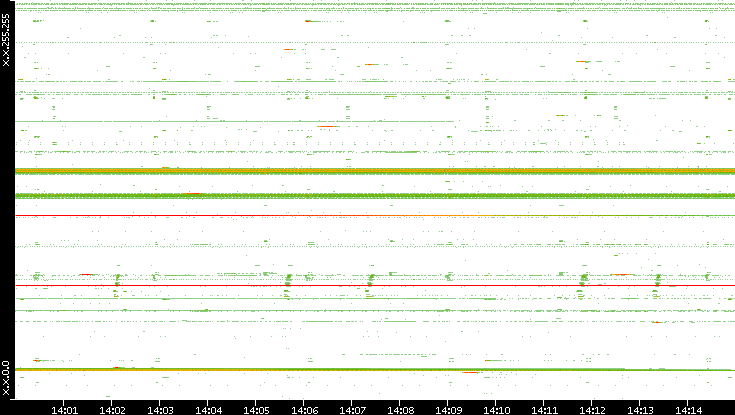Click the 14:14 time axis label
Viewport: 735px width, 415px height.
click(x=689, y=411)
